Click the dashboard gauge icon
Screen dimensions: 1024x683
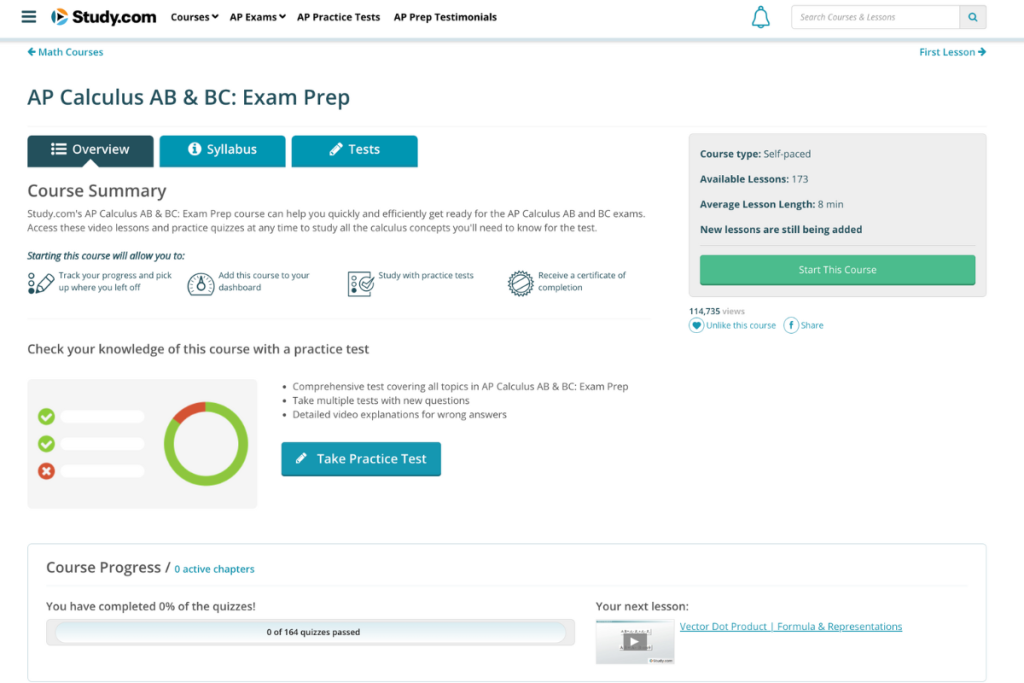(x=201, y=283)
